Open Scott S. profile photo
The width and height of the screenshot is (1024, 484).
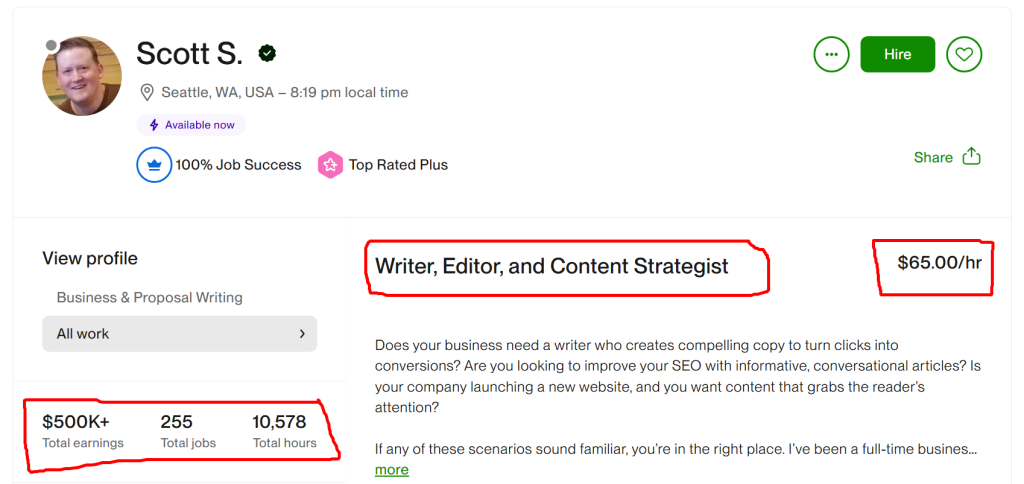point(82,77)
